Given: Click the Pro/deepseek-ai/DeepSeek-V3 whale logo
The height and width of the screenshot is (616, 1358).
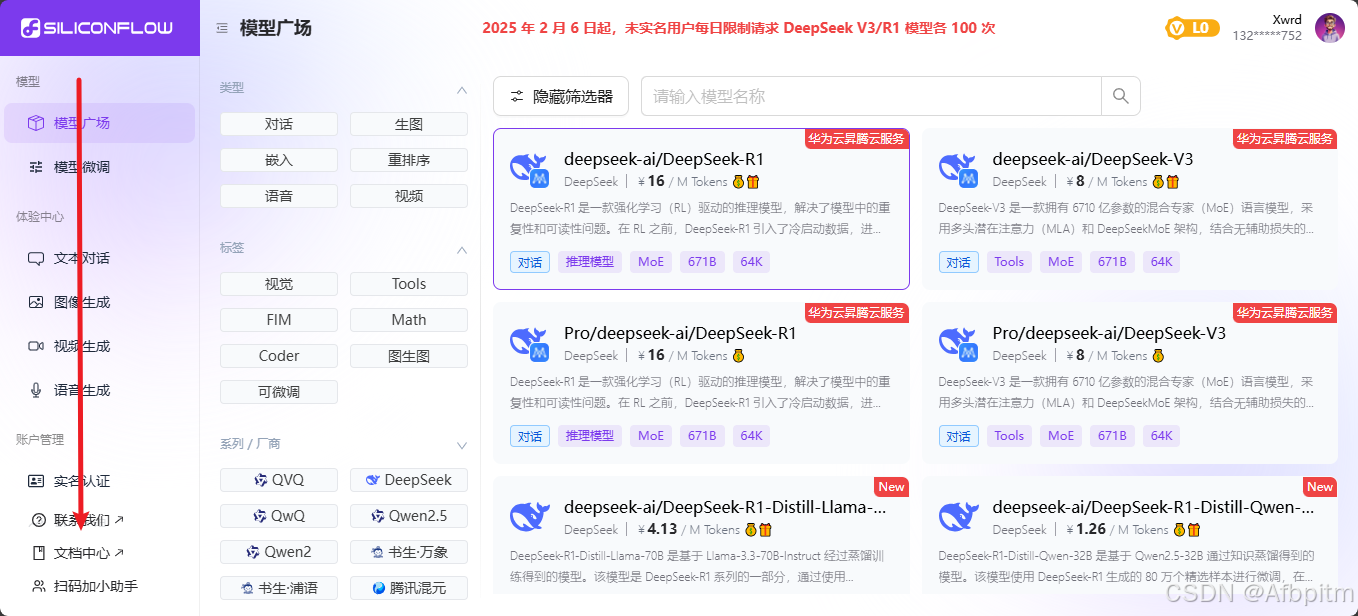Looking at the screenshot, I should 958,343.
